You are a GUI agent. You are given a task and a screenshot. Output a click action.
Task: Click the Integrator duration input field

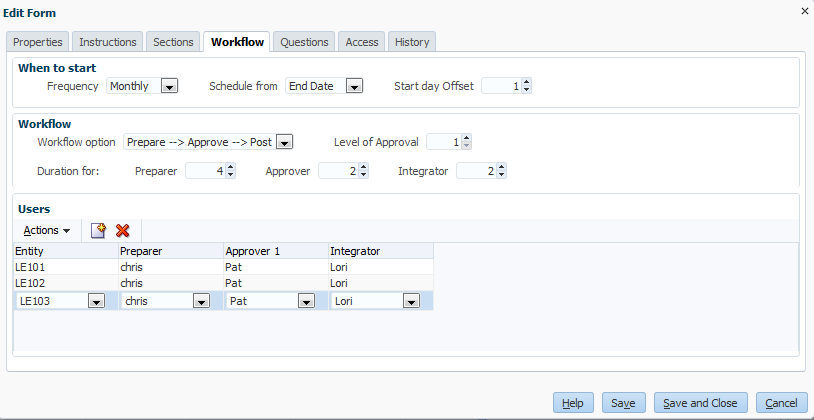[x=476, y=172]
